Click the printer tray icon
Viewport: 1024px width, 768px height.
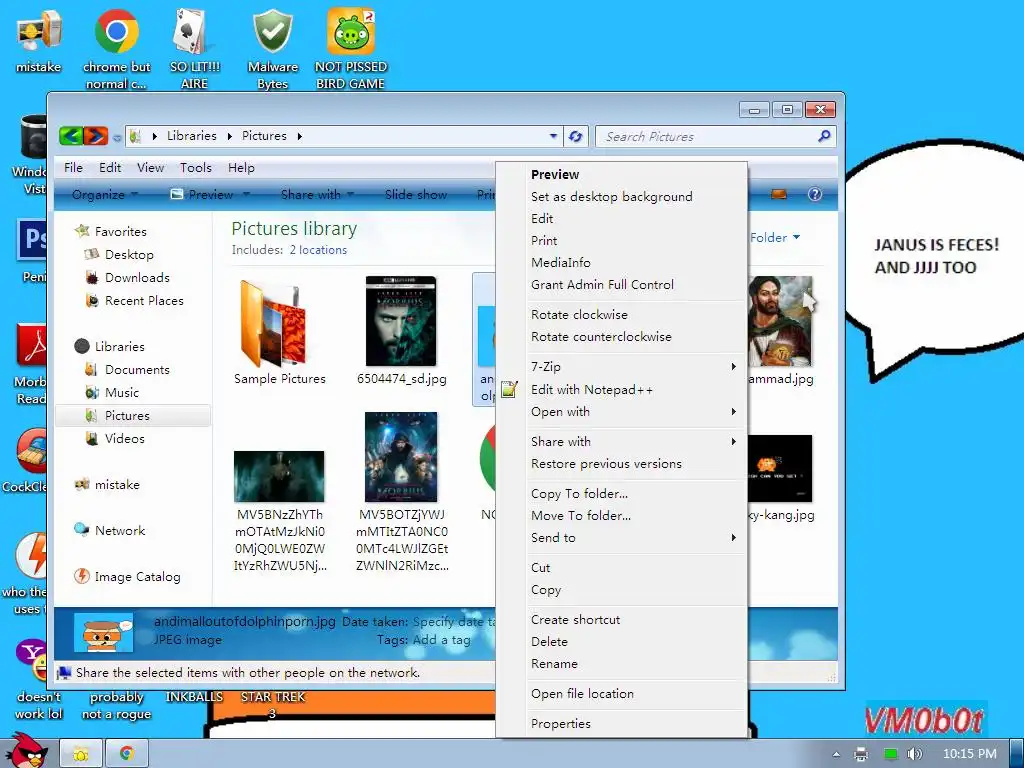[861, 754]
